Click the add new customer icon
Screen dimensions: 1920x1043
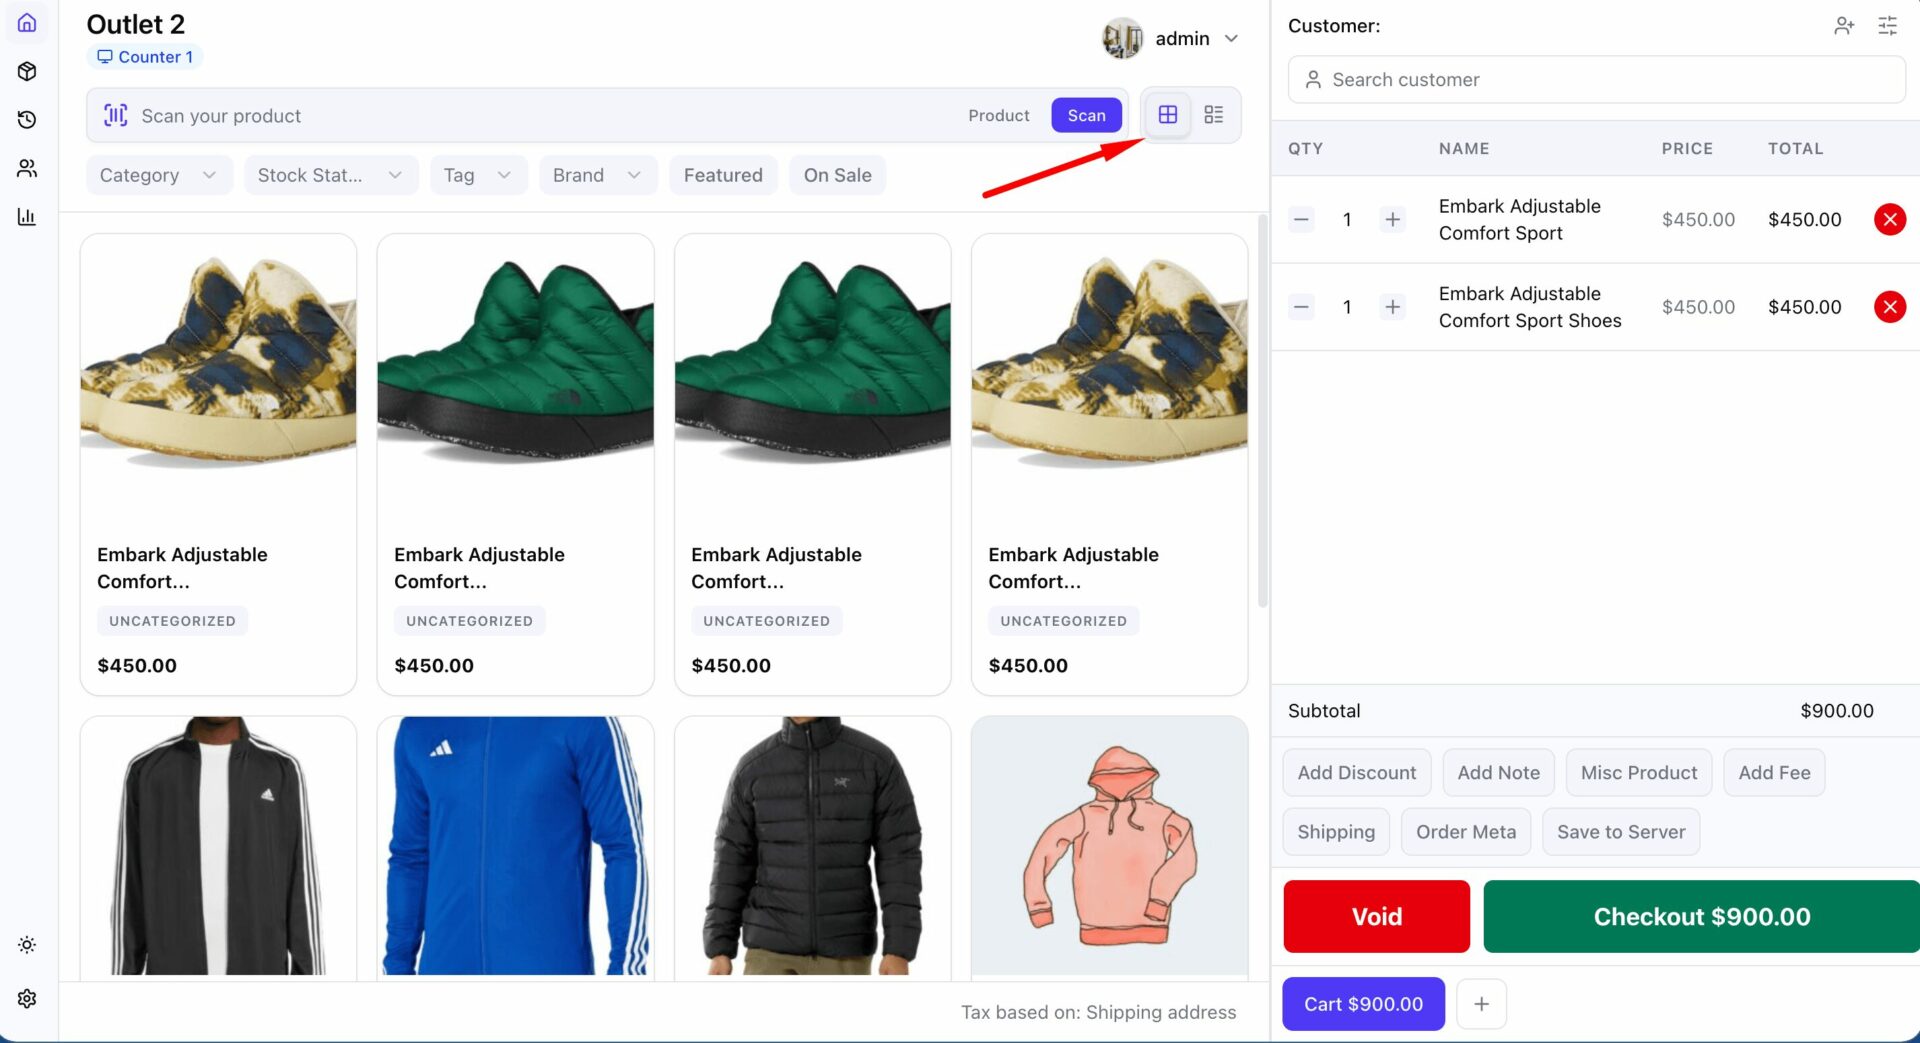click(x=1844, y=26)
